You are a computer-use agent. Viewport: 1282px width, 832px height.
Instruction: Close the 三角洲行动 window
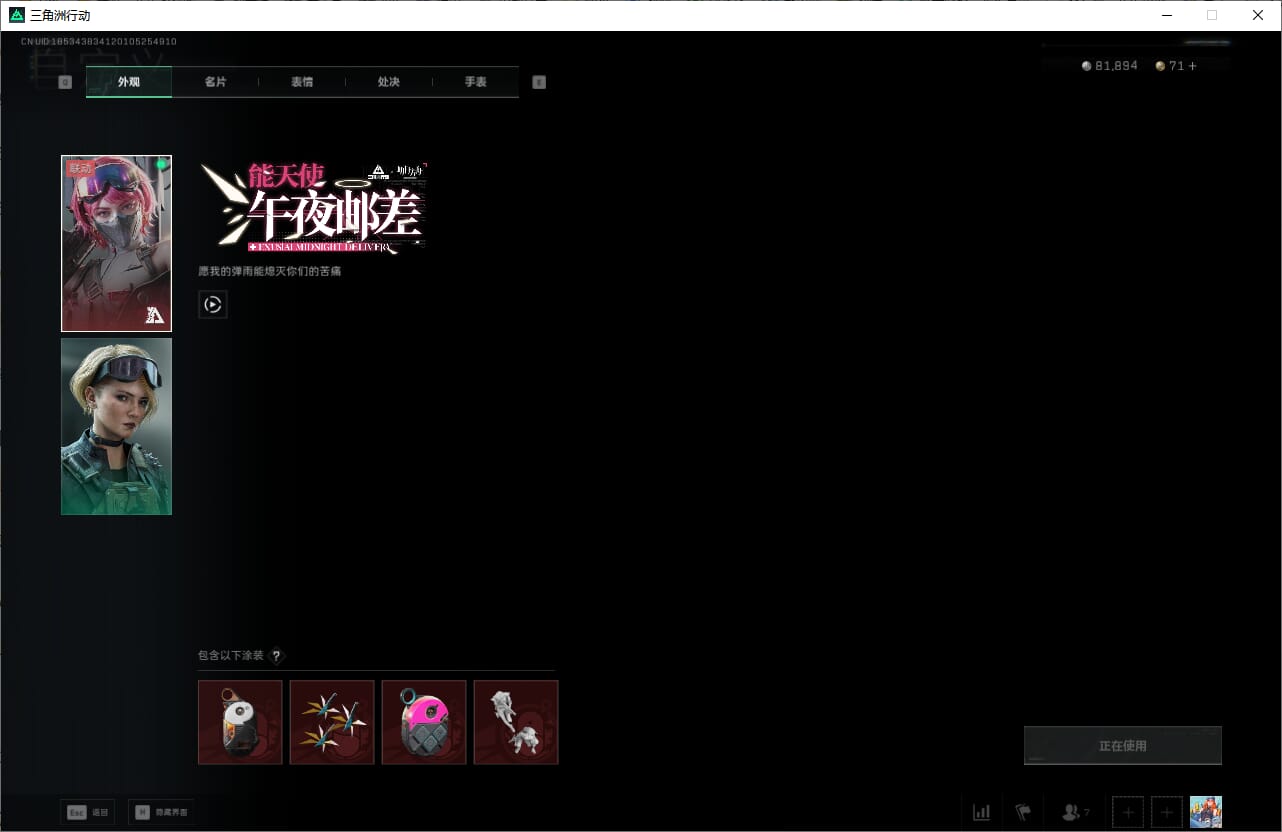point(1258,15)
